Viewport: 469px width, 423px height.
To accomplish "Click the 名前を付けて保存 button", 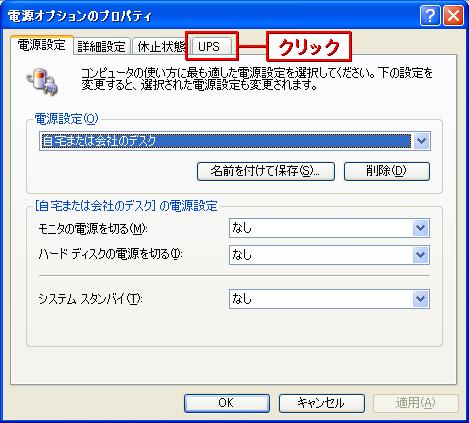I will click(266, 171).
